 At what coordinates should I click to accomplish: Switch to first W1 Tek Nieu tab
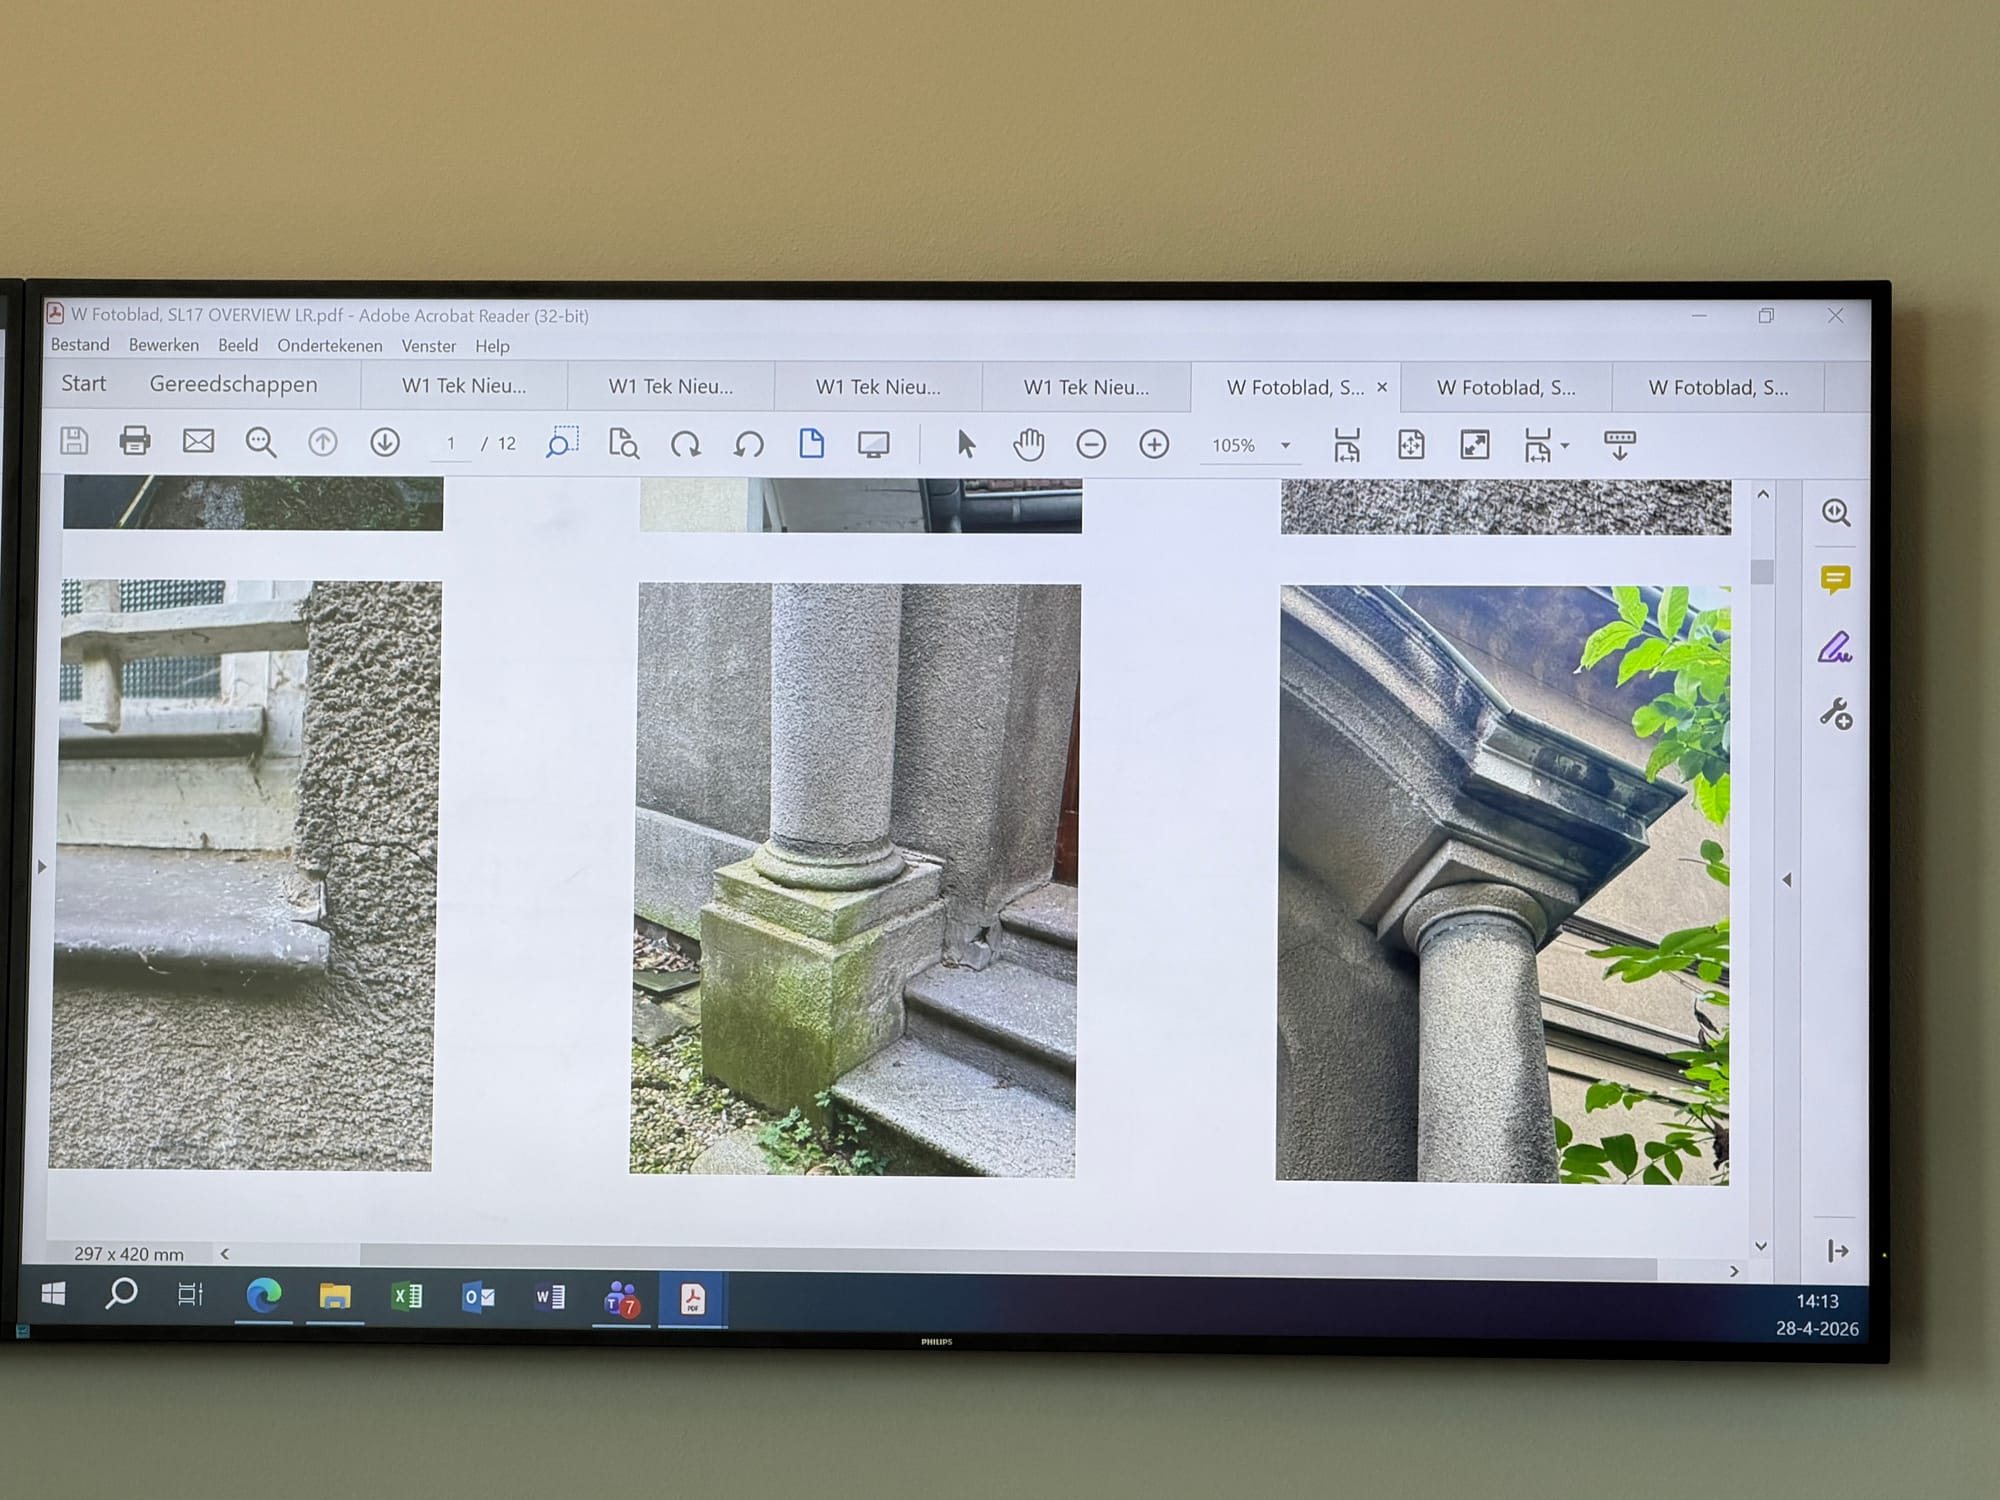click(464, 386)
